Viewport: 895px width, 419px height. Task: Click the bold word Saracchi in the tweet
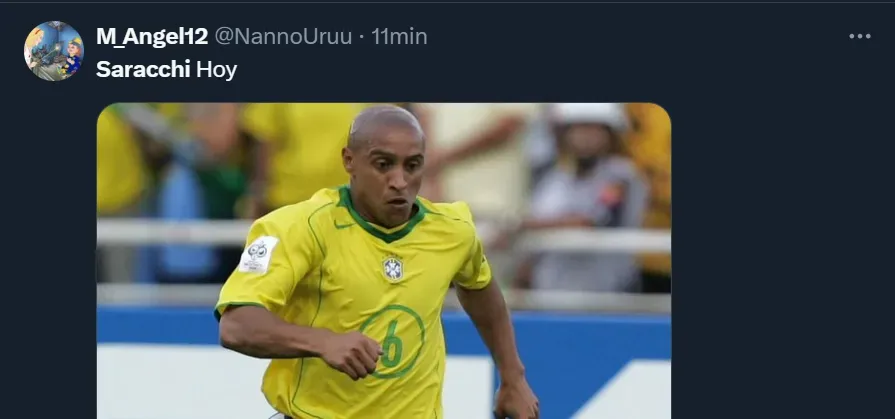pyautogui.click(x=143, y=70)
